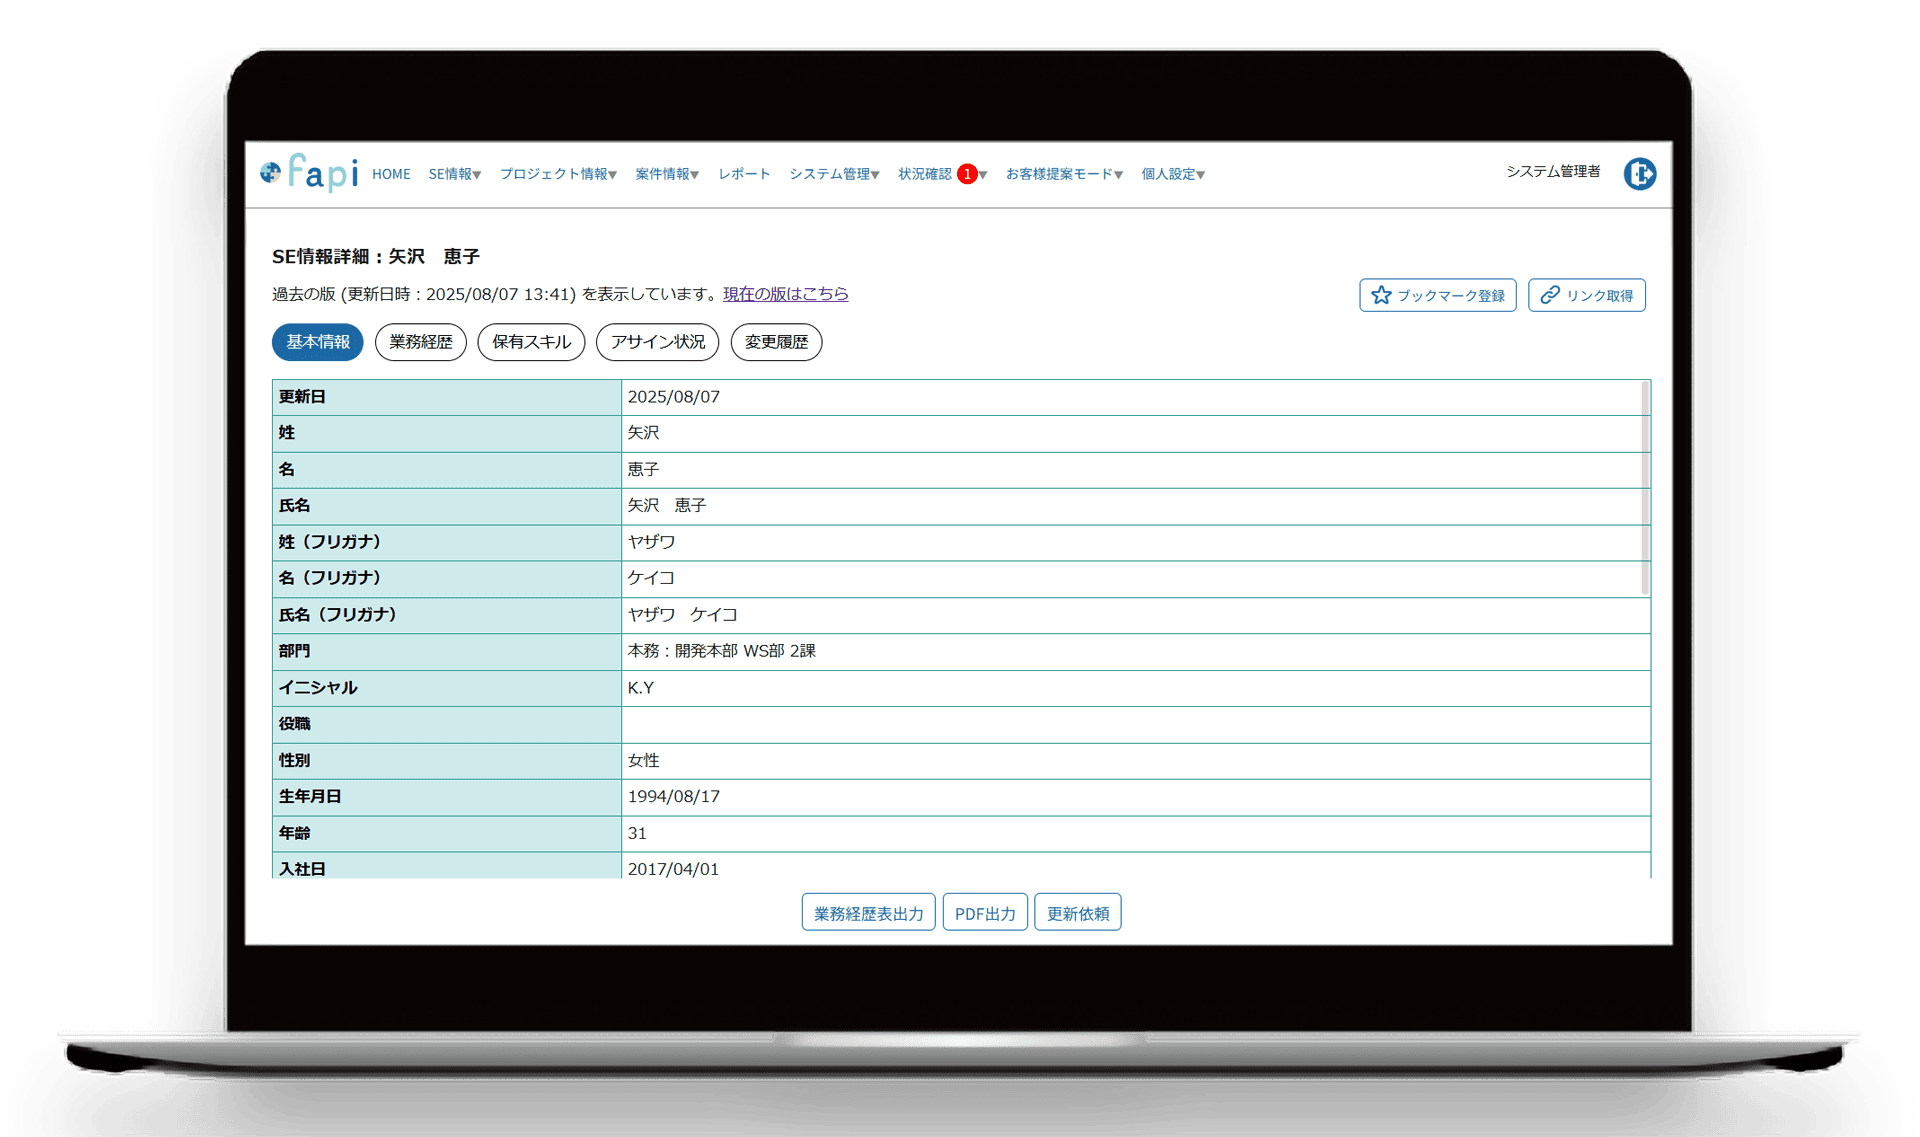Select the 保有スキル tab

531,342
